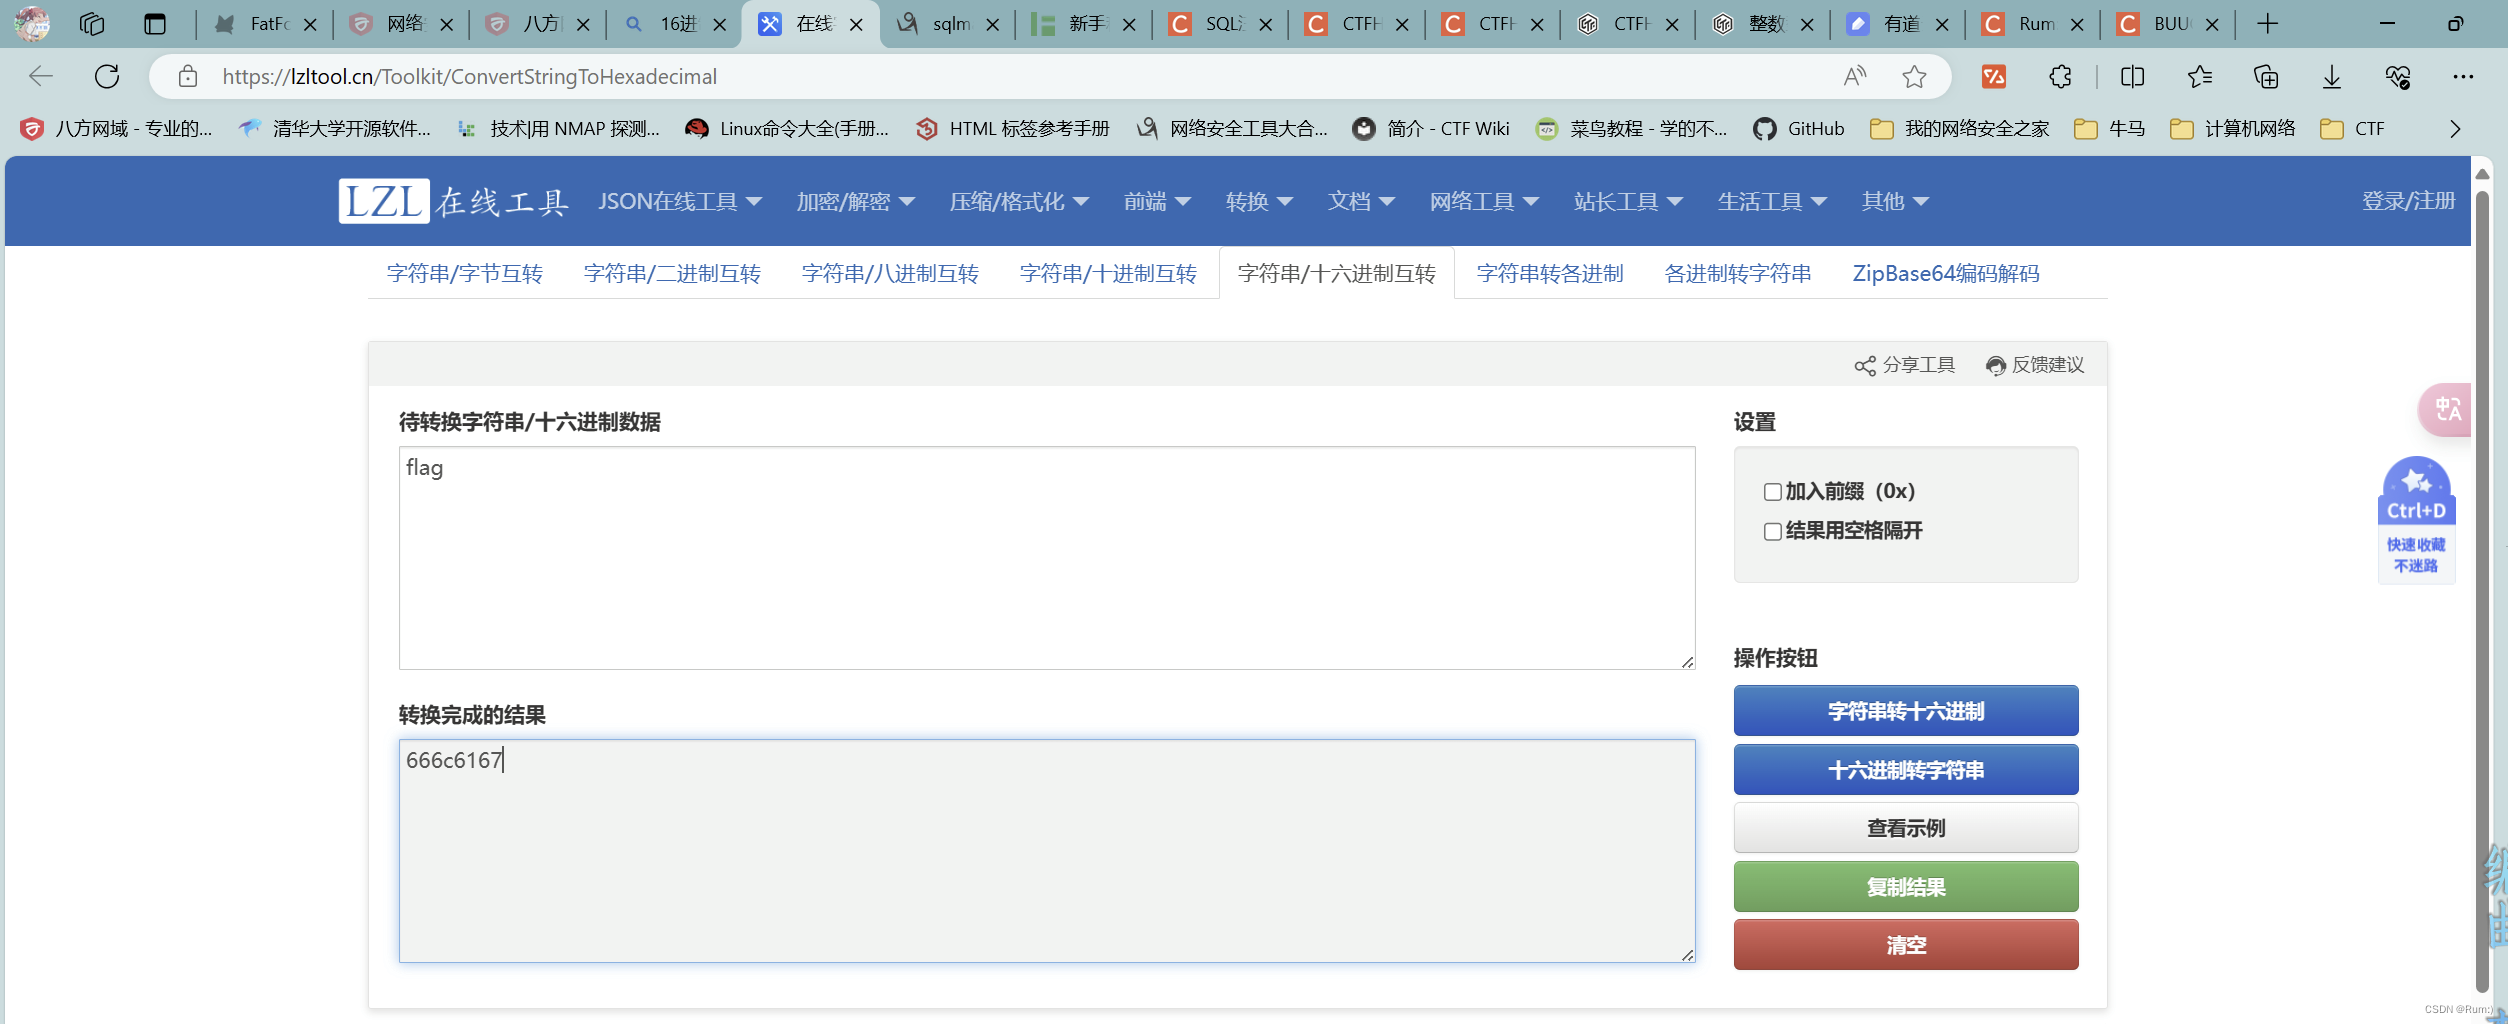Click the result textarea showing 666c6167

[1047, 851]
